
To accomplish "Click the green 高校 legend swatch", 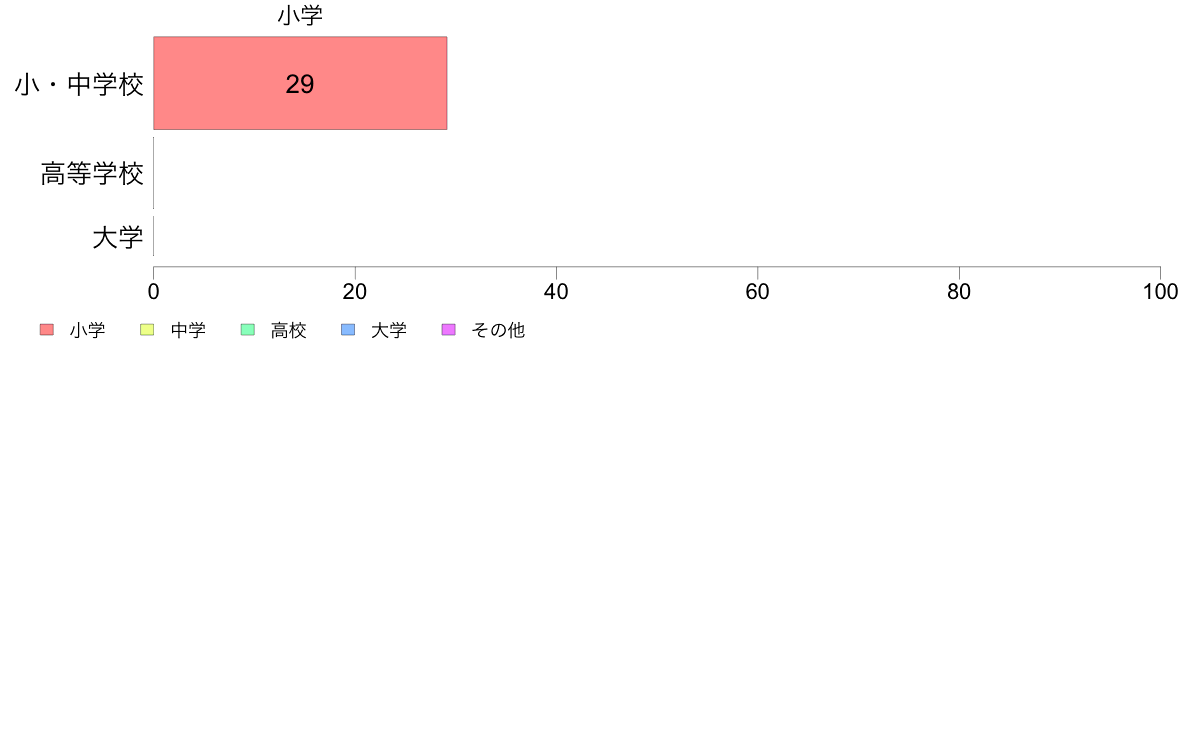I will point(248,330).
